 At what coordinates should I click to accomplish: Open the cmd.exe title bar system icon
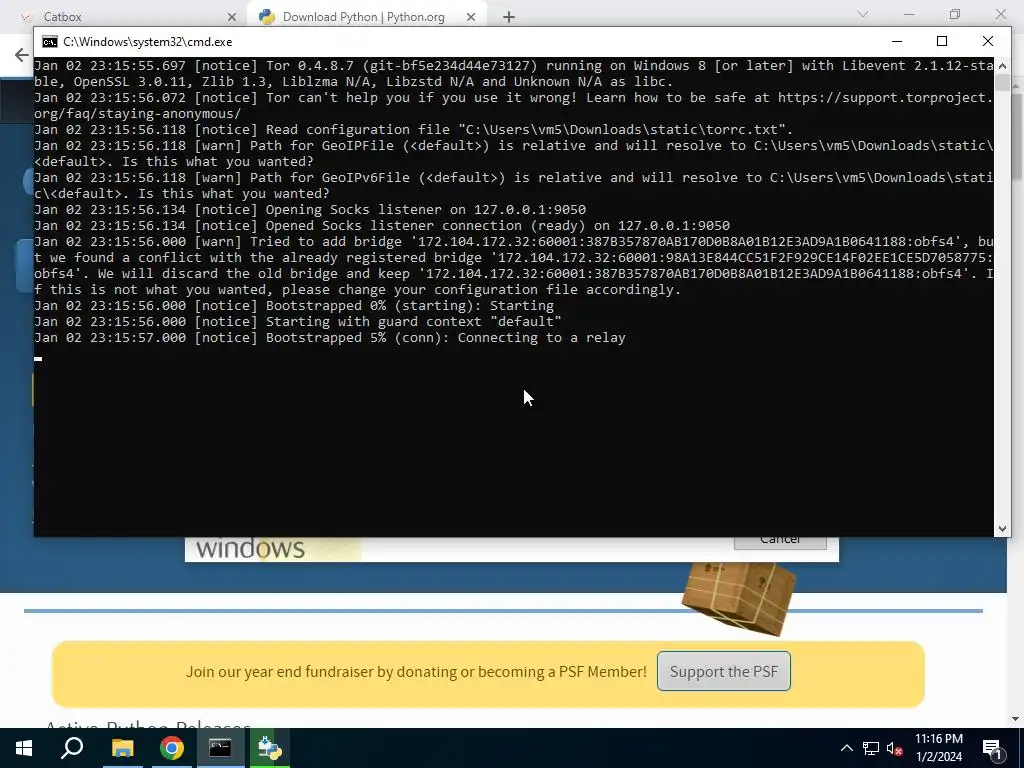point(50,42)
